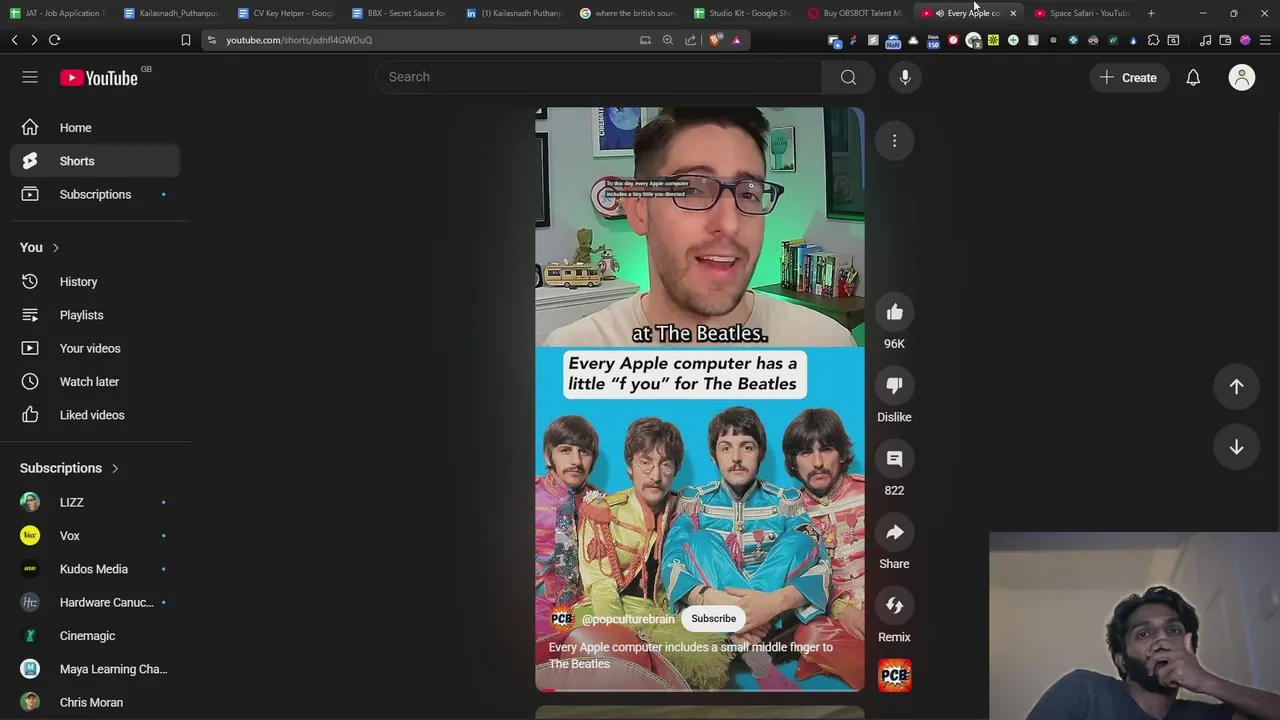Open a new browser tab

[x=1151, y=13]
